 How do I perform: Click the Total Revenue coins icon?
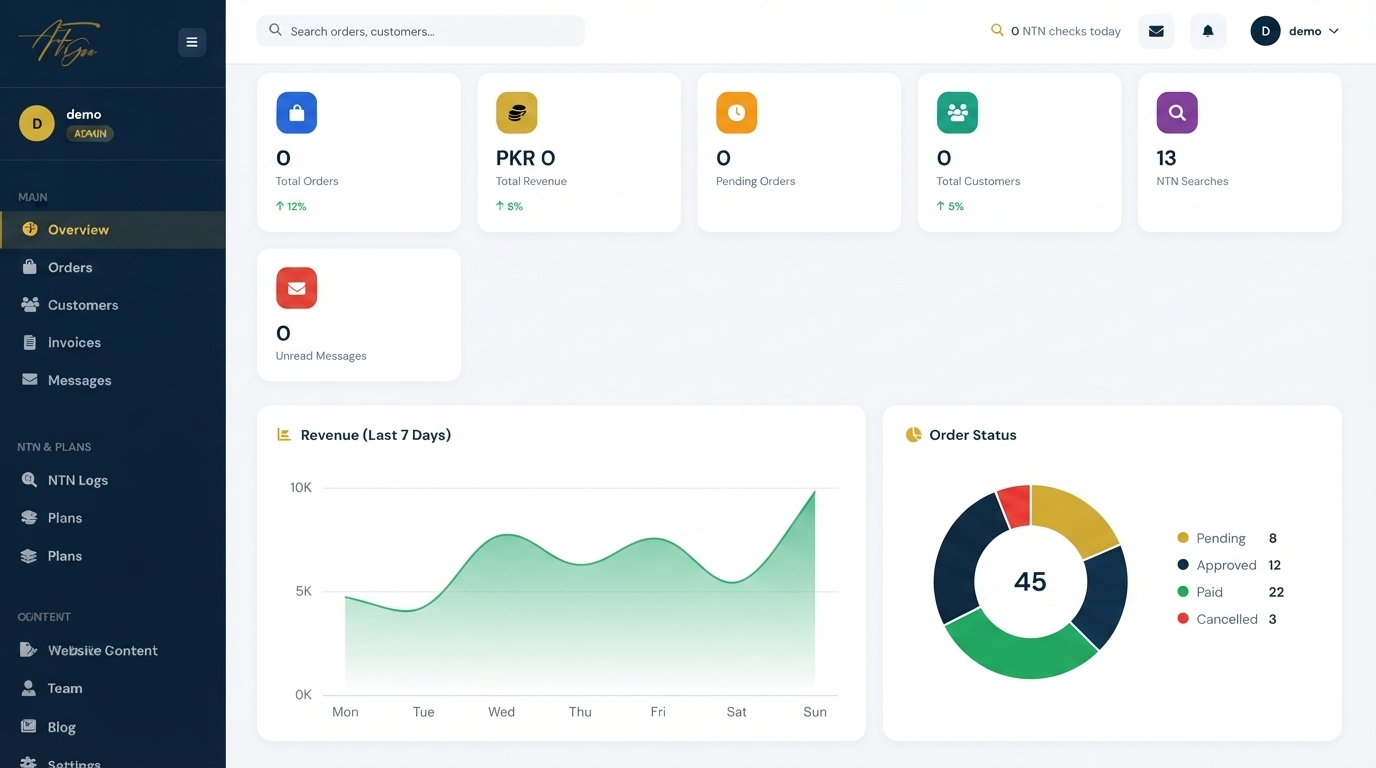pos(517,113)
